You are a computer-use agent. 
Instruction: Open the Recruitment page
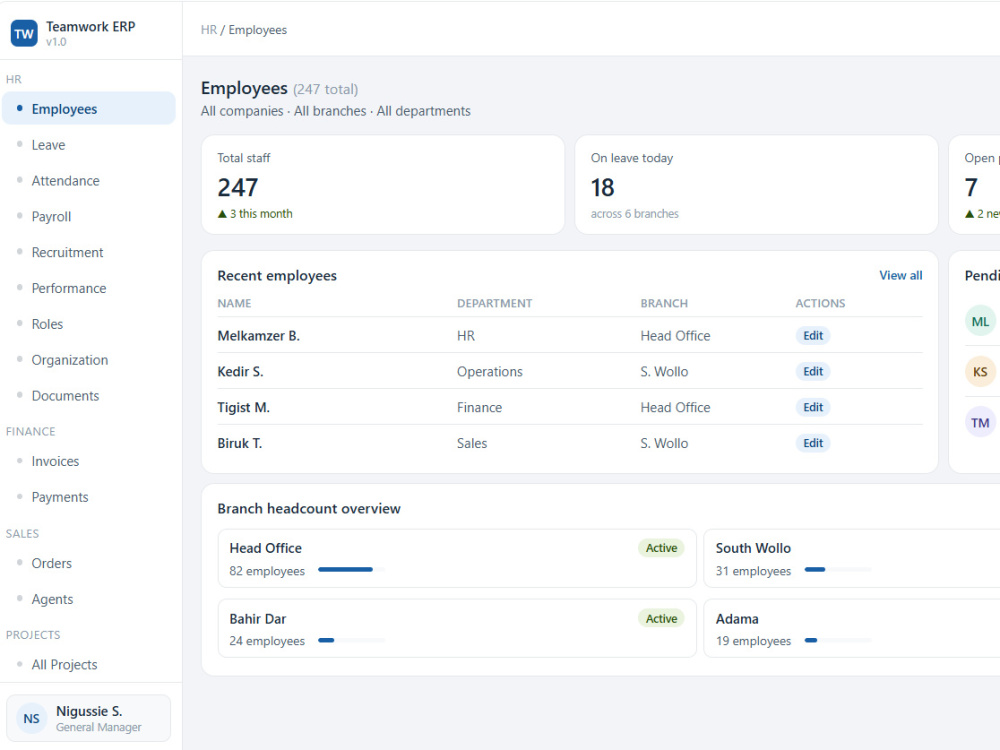pyautogui.click(x=89, y=252)
